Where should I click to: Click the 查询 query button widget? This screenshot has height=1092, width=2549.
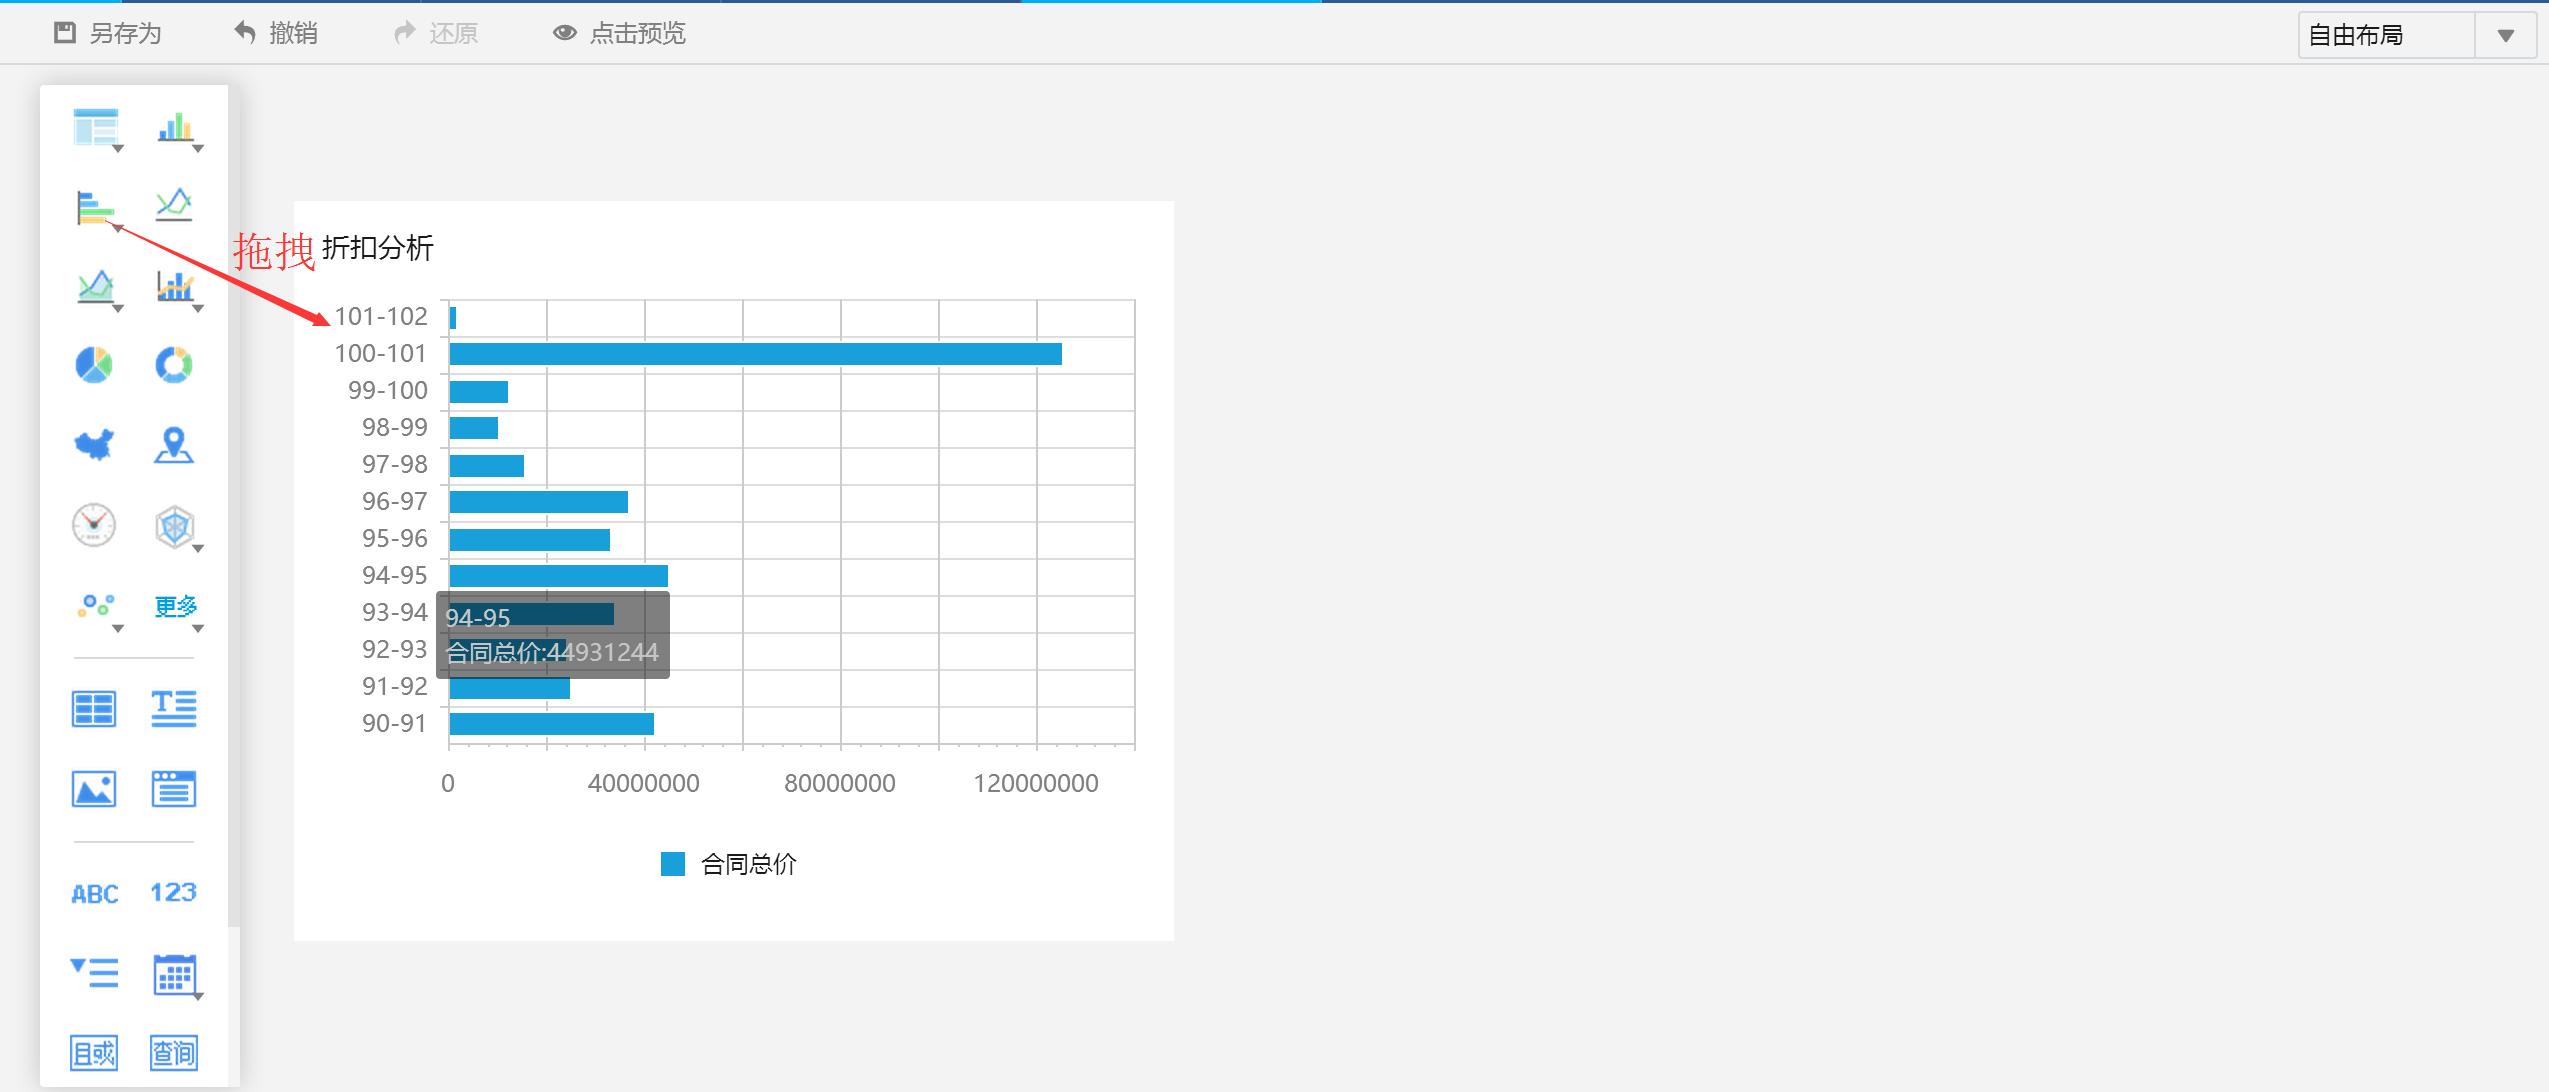[174, 1052]
